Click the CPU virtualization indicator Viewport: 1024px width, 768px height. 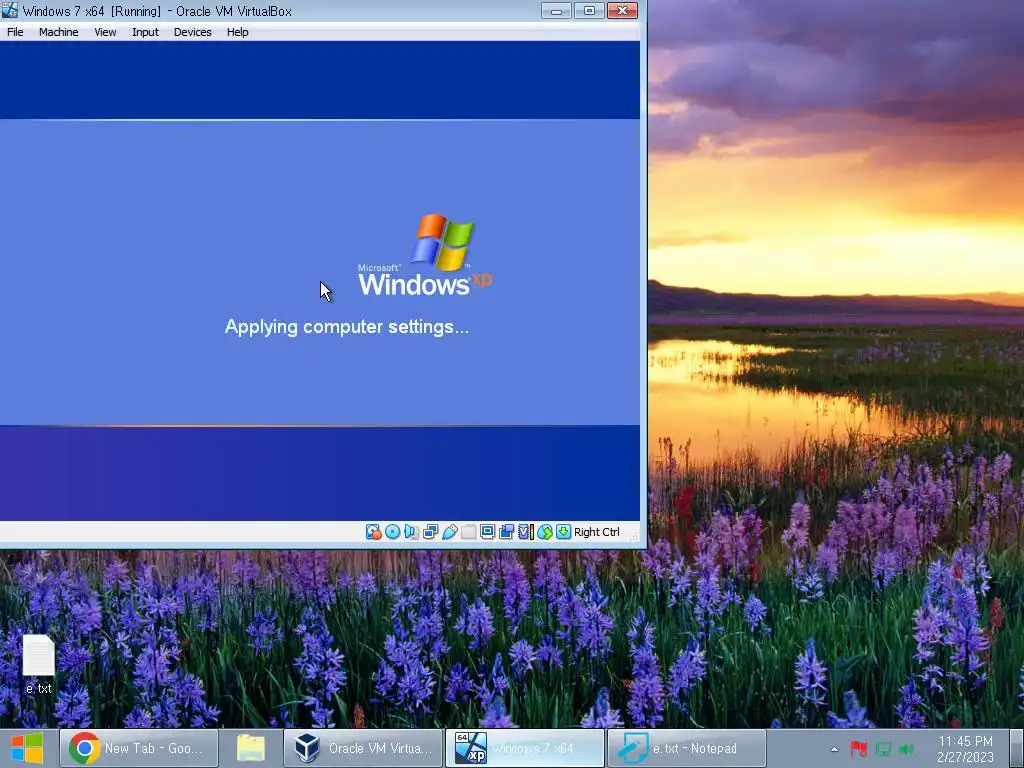(x=526, y=532)
